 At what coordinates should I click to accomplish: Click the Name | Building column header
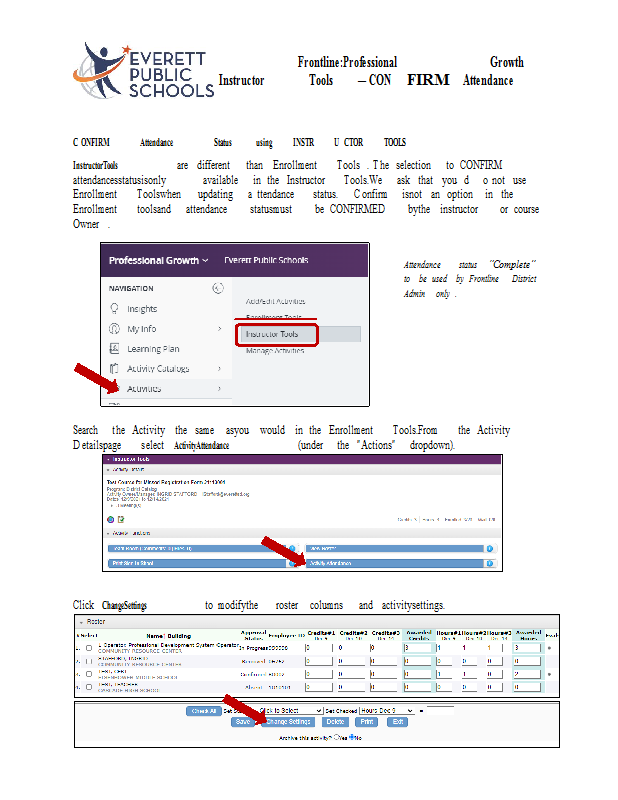pyautogui.click(x=168, y=636)
